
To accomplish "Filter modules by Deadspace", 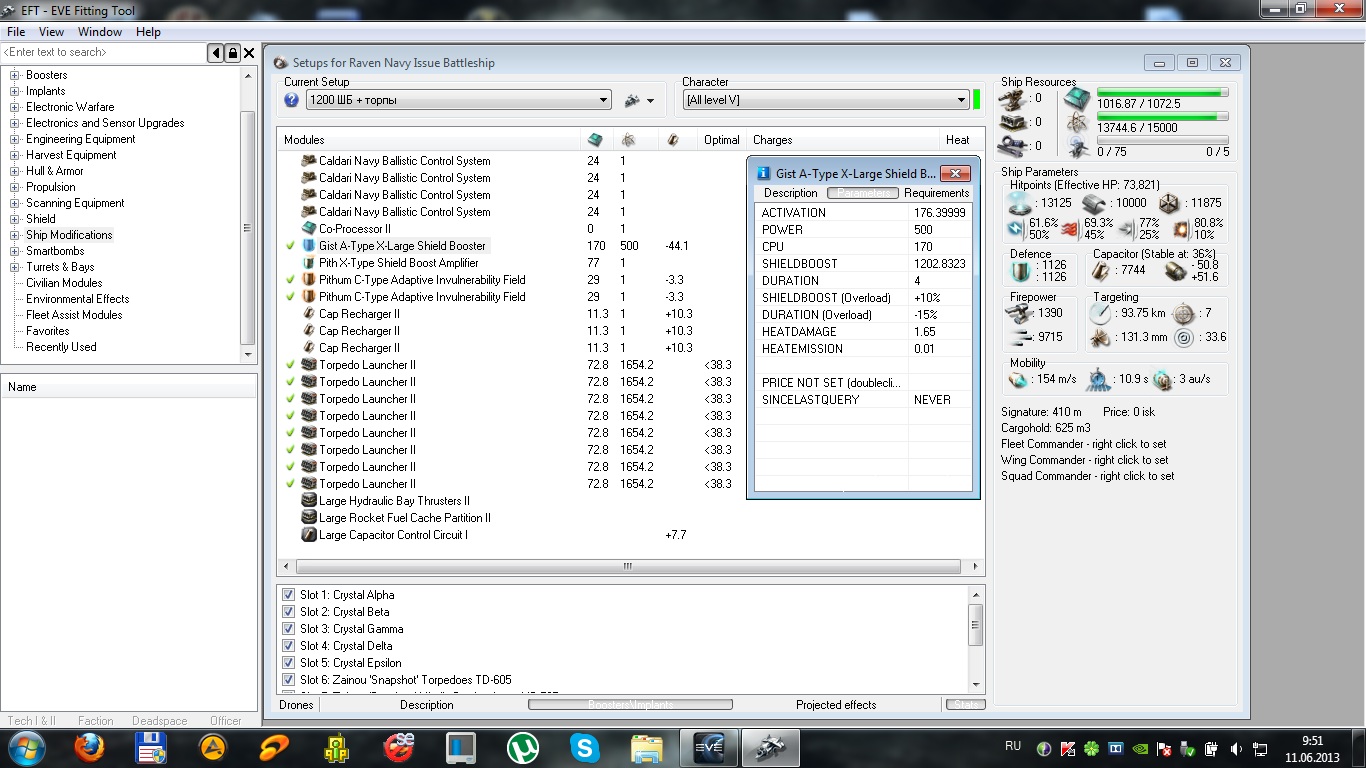I will tap(159, 720).
